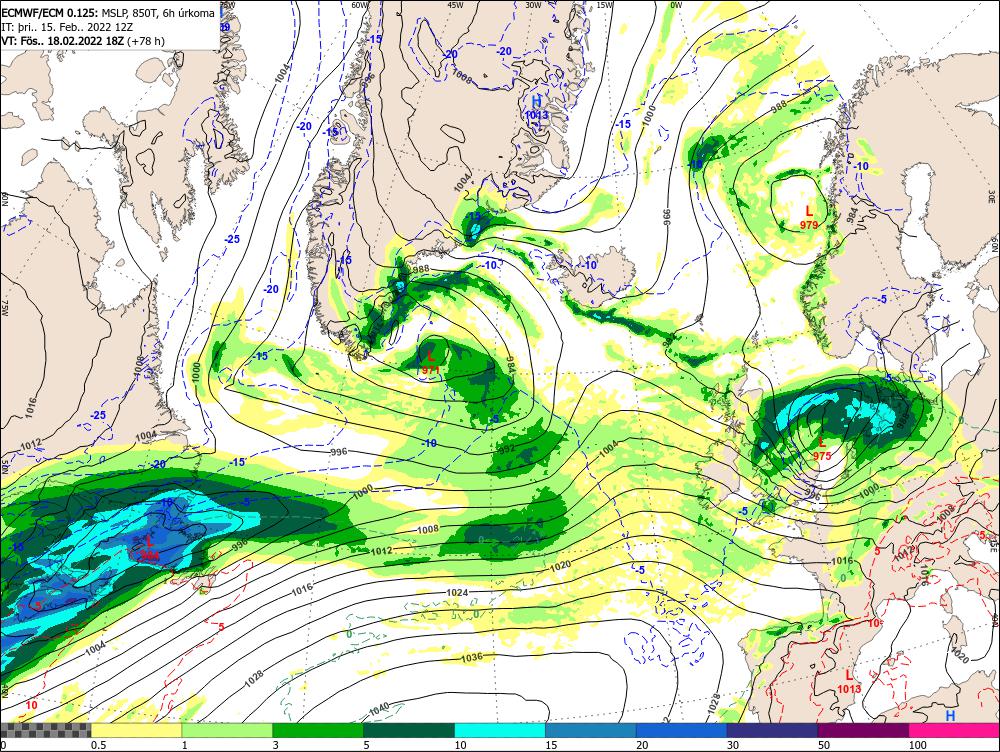The width and height of the screenshot is (1000, 752).
Task: Click the high pressure marker 'H 1013' over Greenland
Action: point(536,108)
